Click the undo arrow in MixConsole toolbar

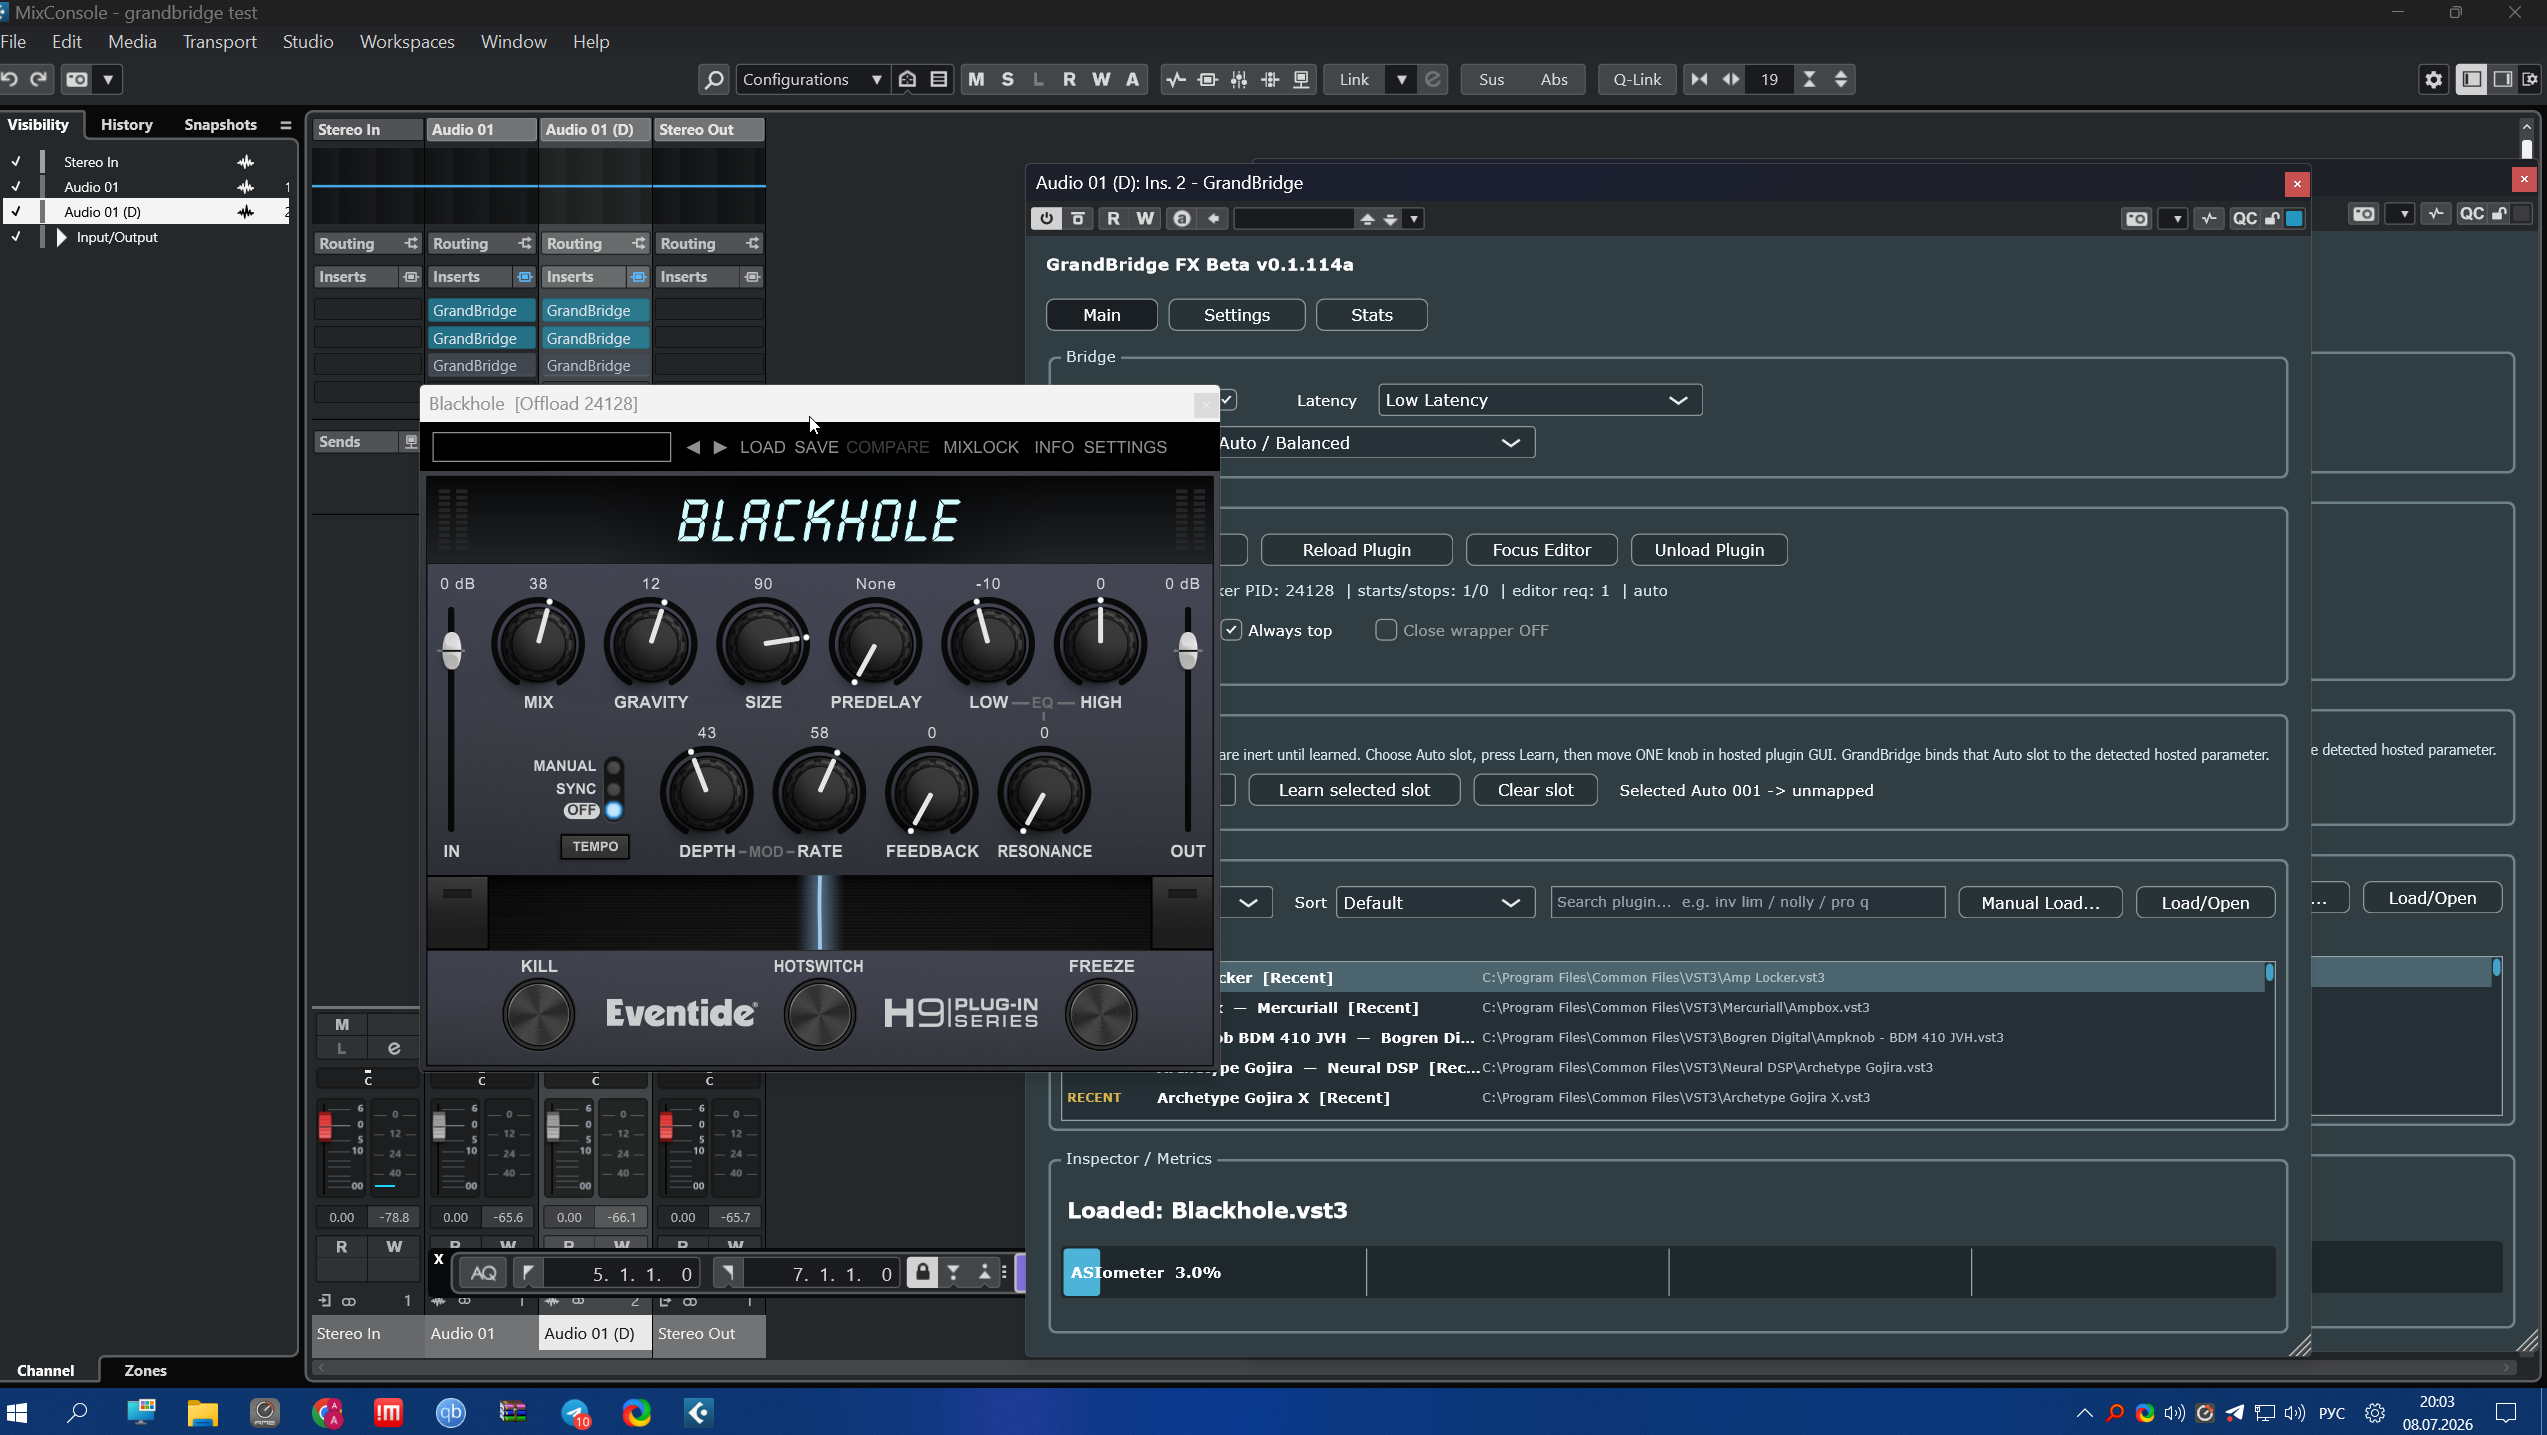(x=10, y=79)
